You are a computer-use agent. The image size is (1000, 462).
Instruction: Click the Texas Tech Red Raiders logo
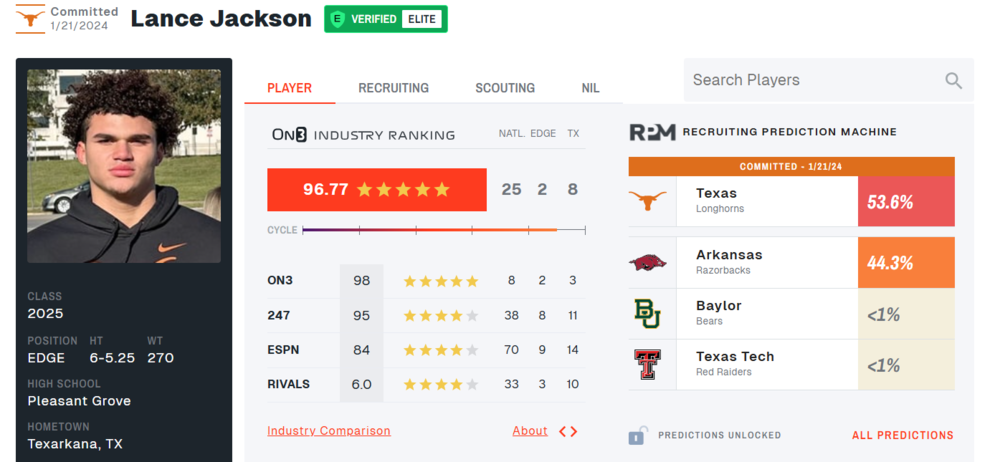(x=647, y=364)
